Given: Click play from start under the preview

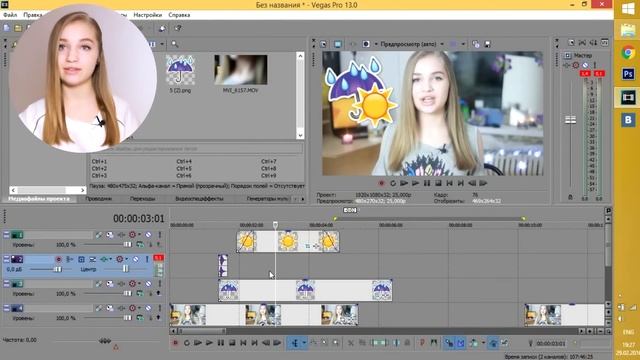Looking at the screenshot, I should 404,183.
